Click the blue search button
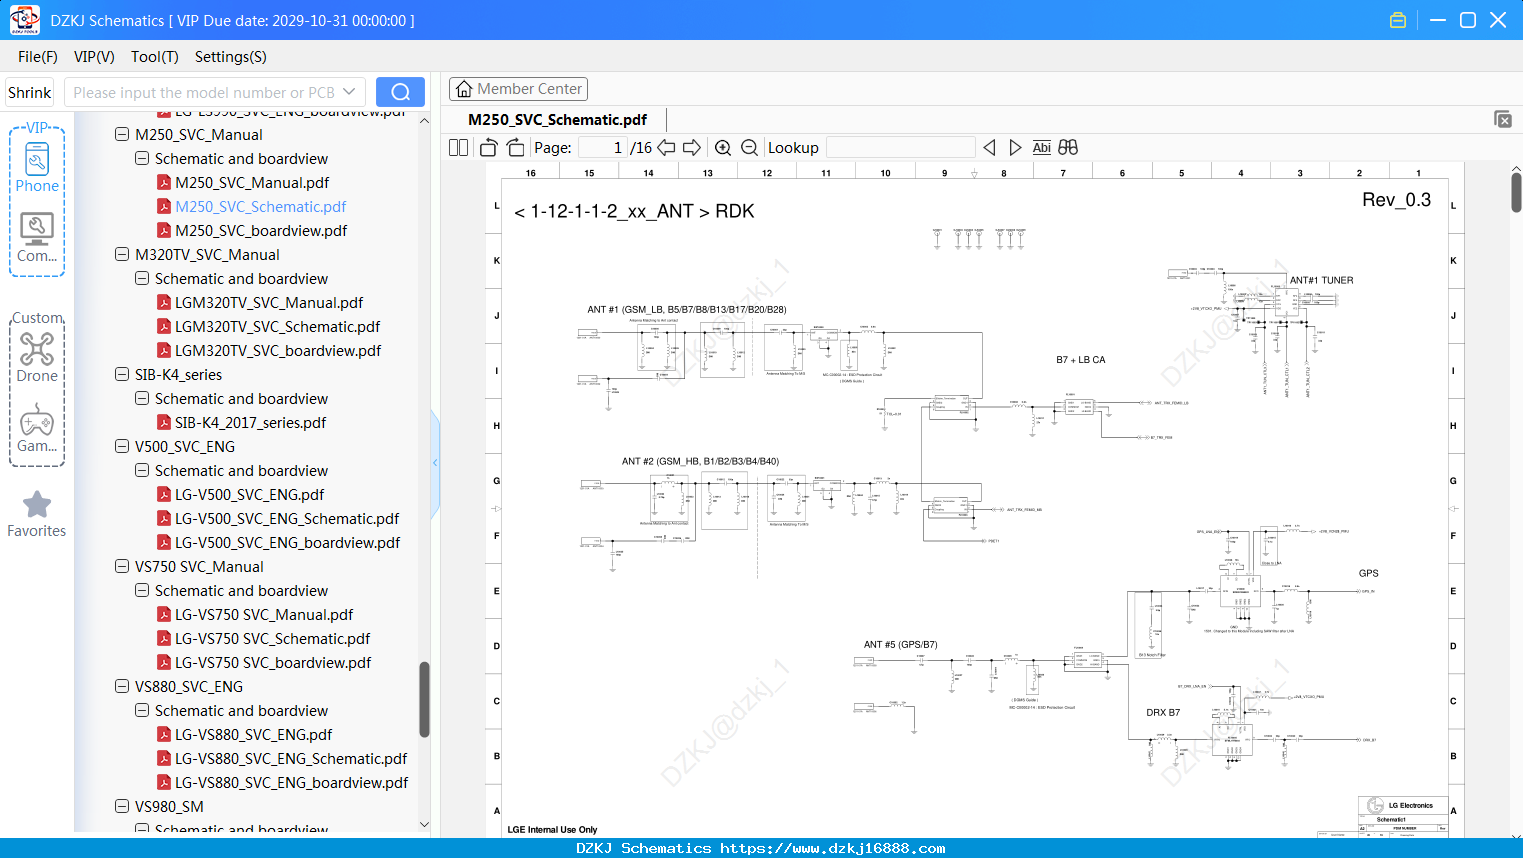This screenshot has width=1523, height=858. 400,92
